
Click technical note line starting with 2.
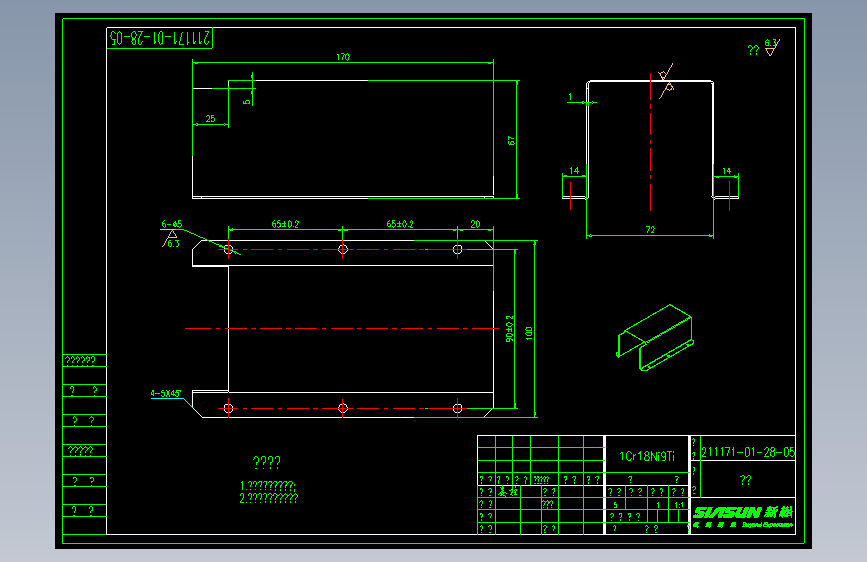(269, 498)
